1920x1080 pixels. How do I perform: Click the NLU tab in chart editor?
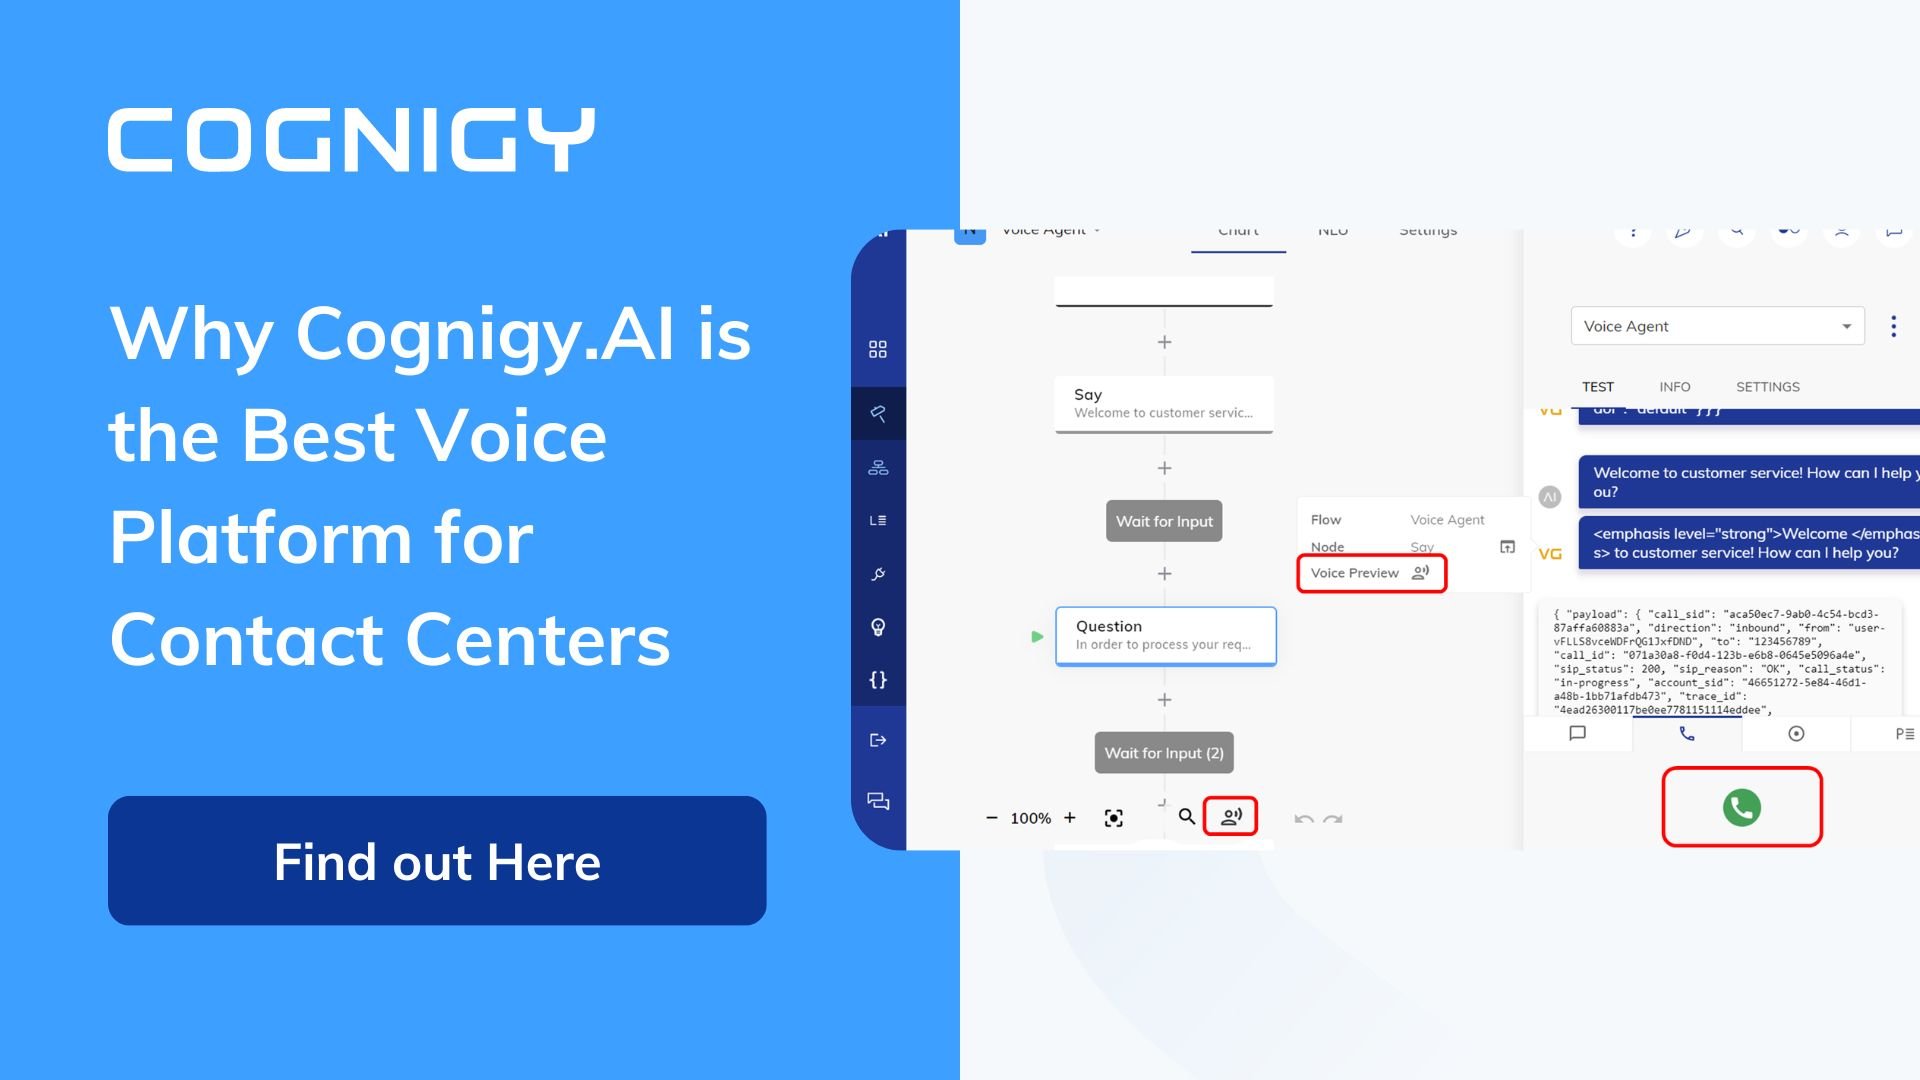coord(1332,232)
